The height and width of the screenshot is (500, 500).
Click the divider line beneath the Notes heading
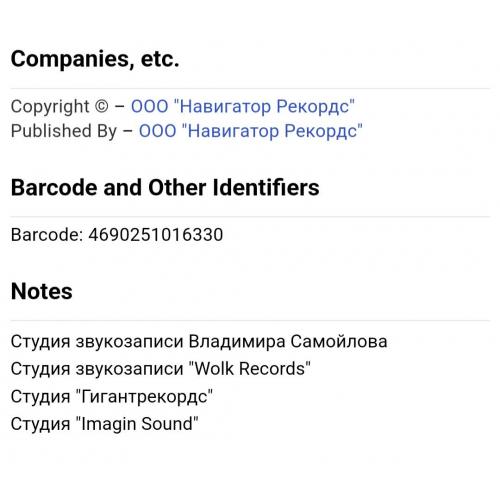(250, 321)
